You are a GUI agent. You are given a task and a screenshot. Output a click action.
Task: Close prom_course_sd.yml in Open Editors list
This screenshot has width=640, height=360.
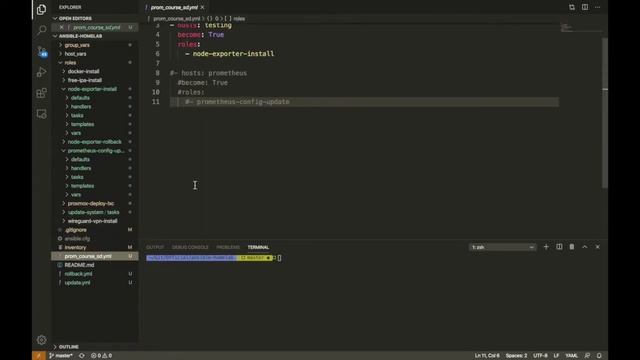[x=61, y=27]
